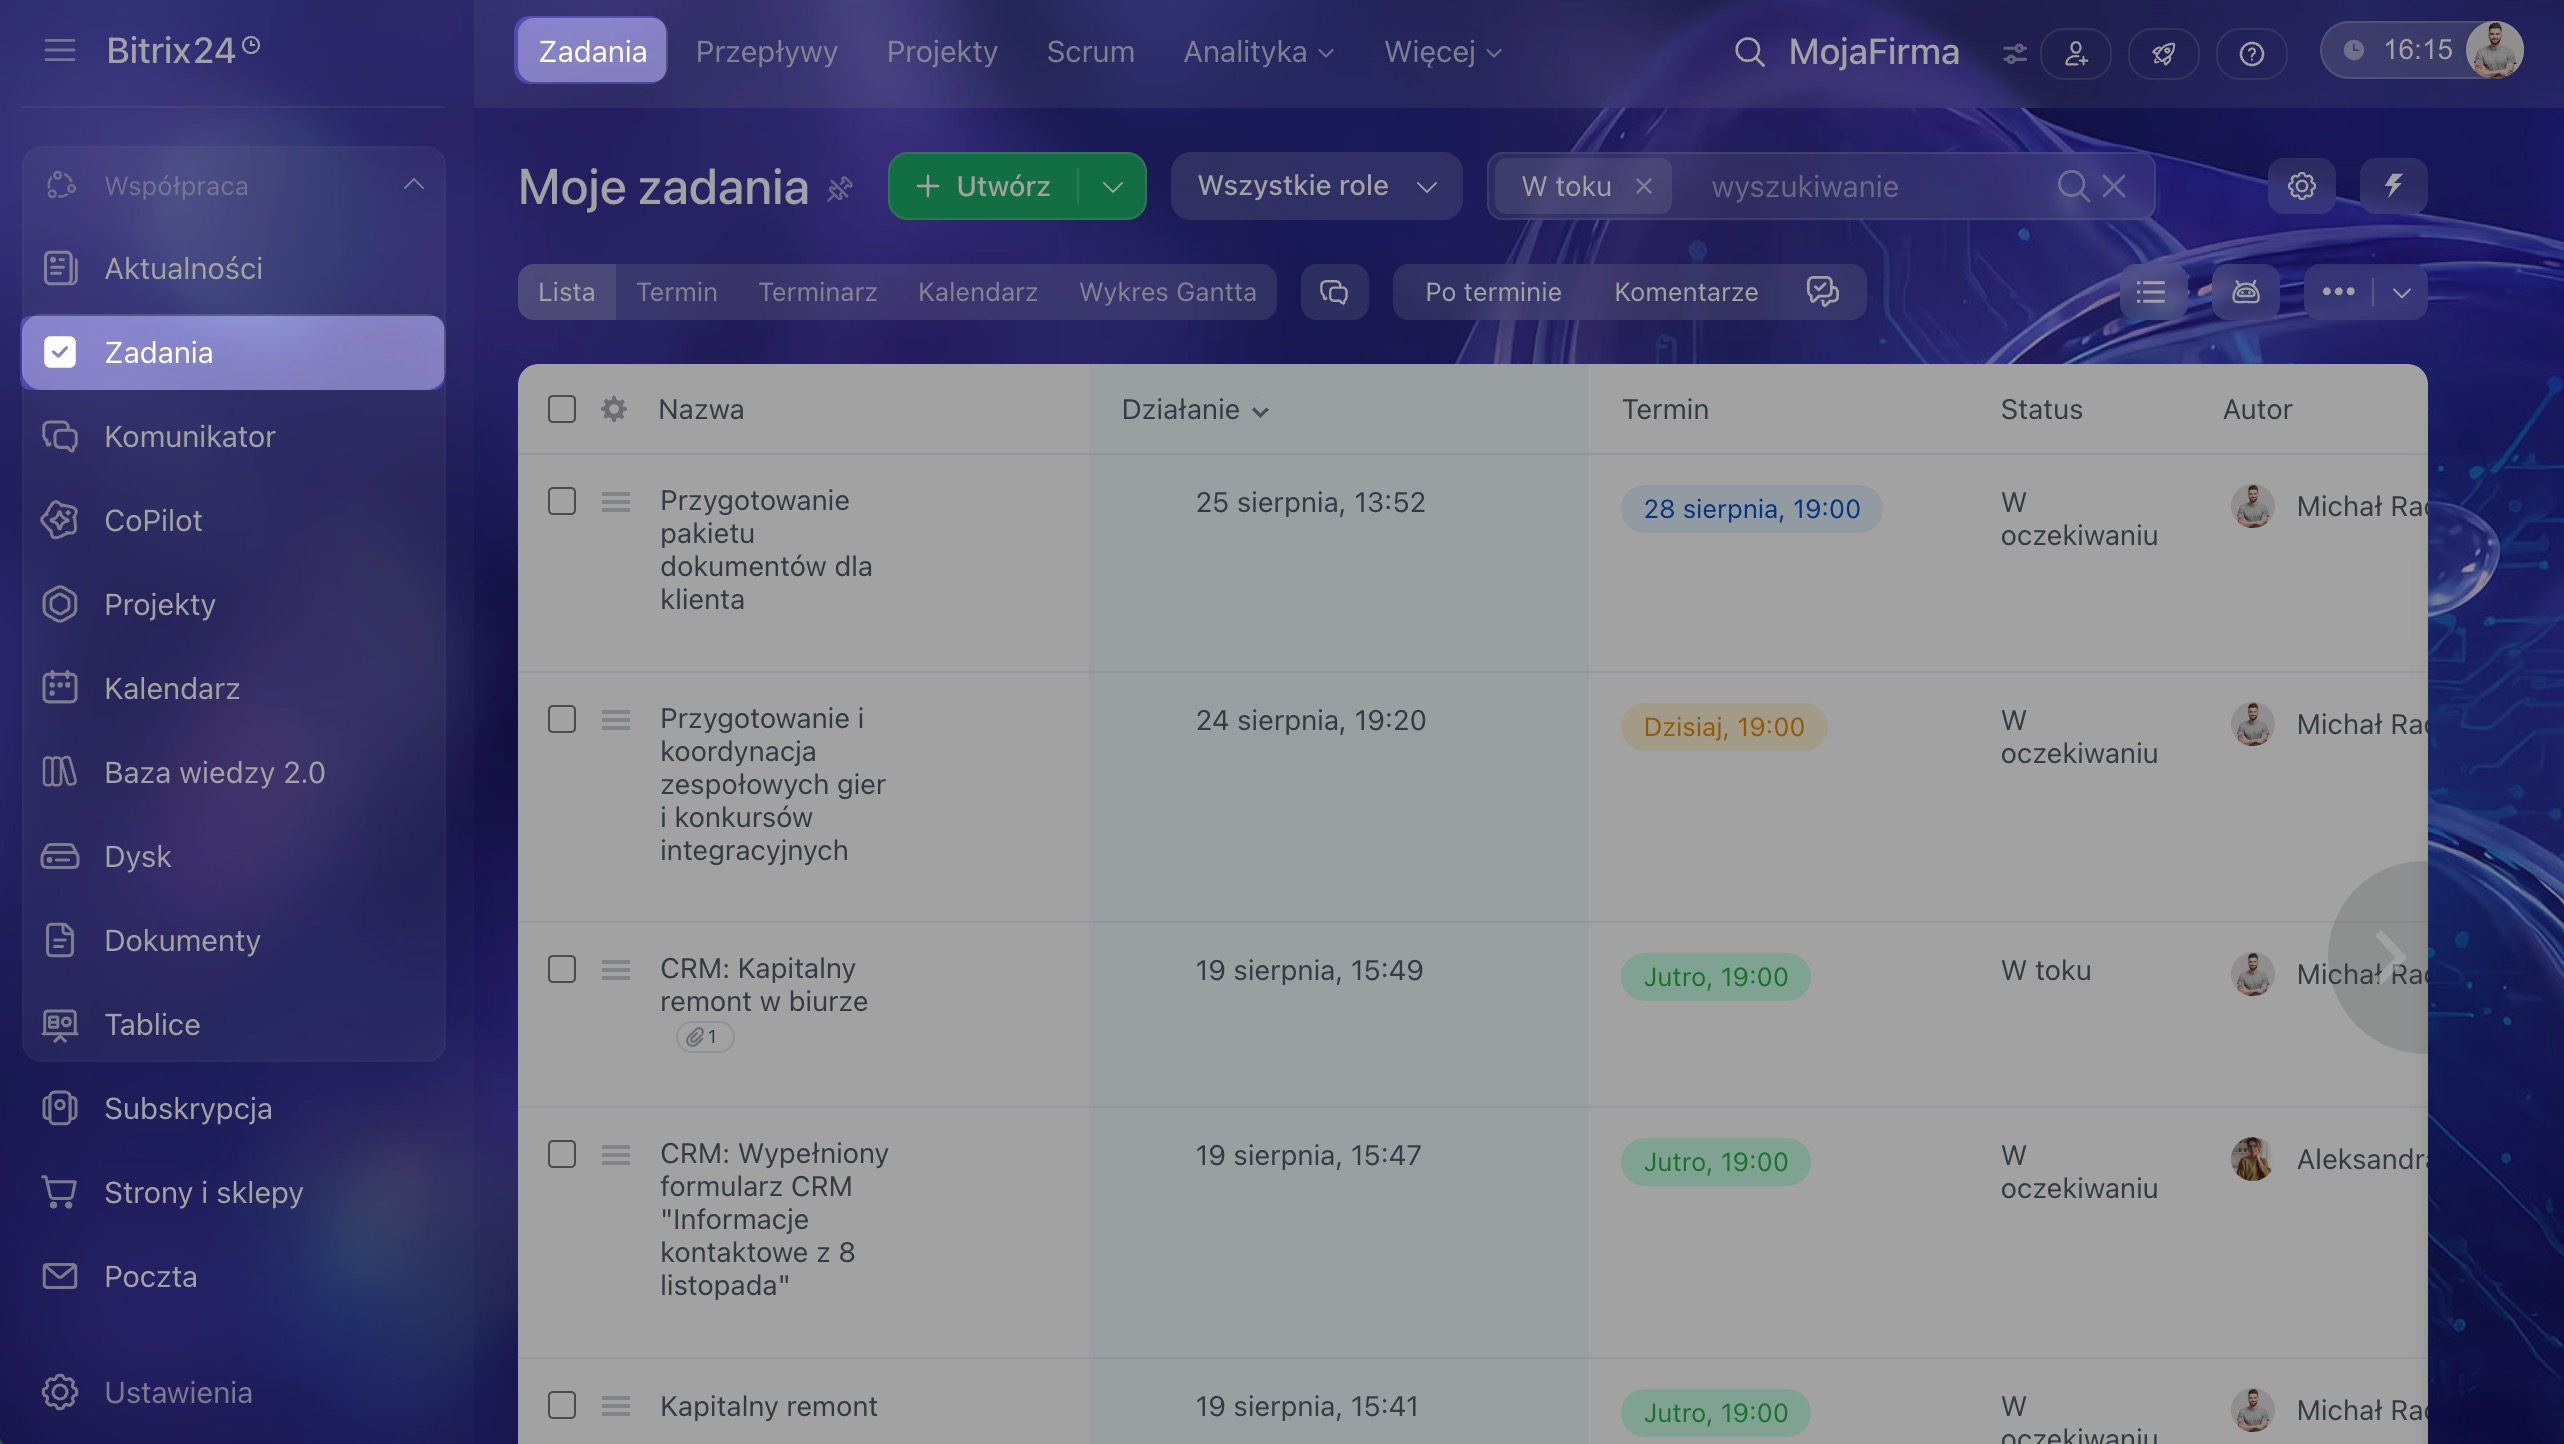Expand the Więcej menu
The height and width of the screenshot is (1444, 2564).
click(x=1443, y=52)
